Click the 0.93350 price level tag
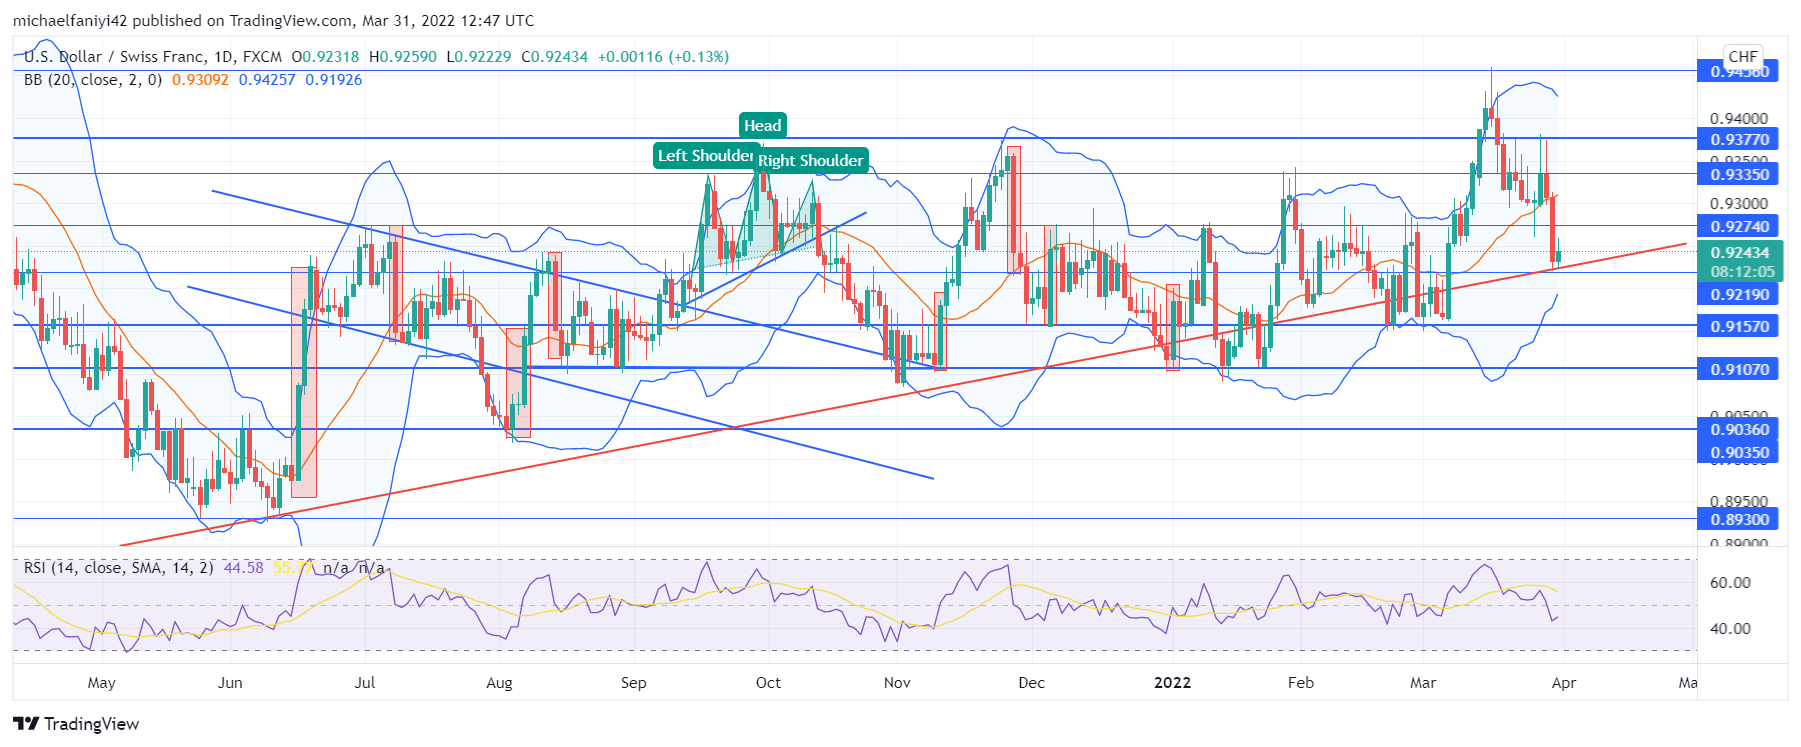Viewport: 1801px width, 747px height. click(1739, 174)
